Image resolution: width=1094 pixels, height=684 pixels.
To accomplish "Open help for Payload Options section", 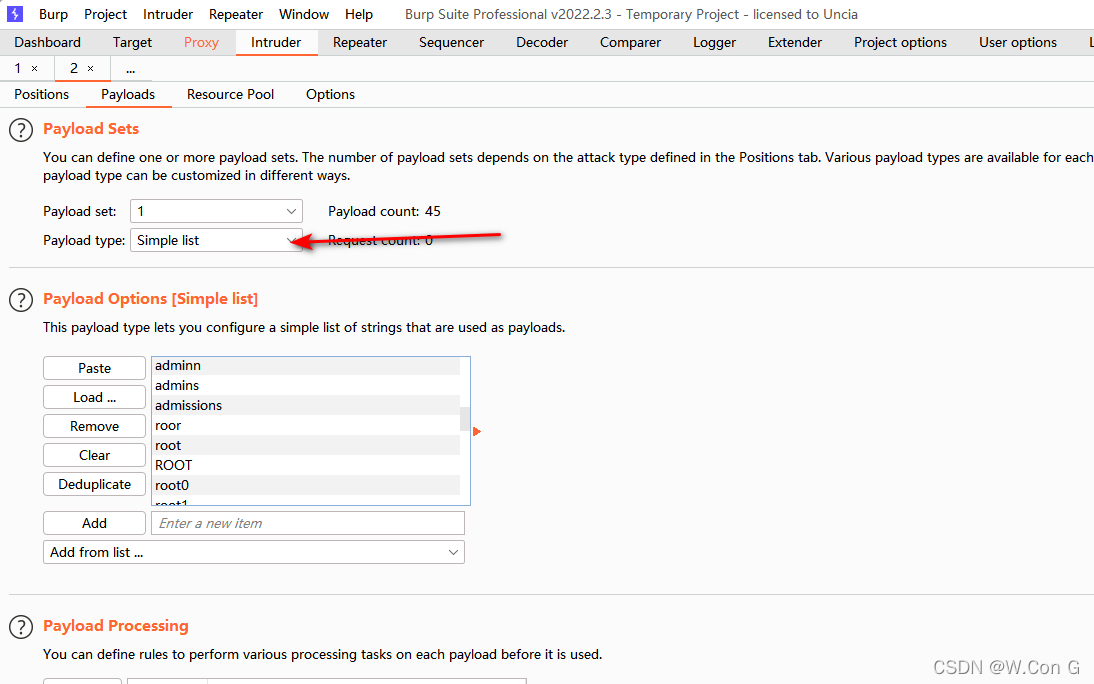I will 21,300.
